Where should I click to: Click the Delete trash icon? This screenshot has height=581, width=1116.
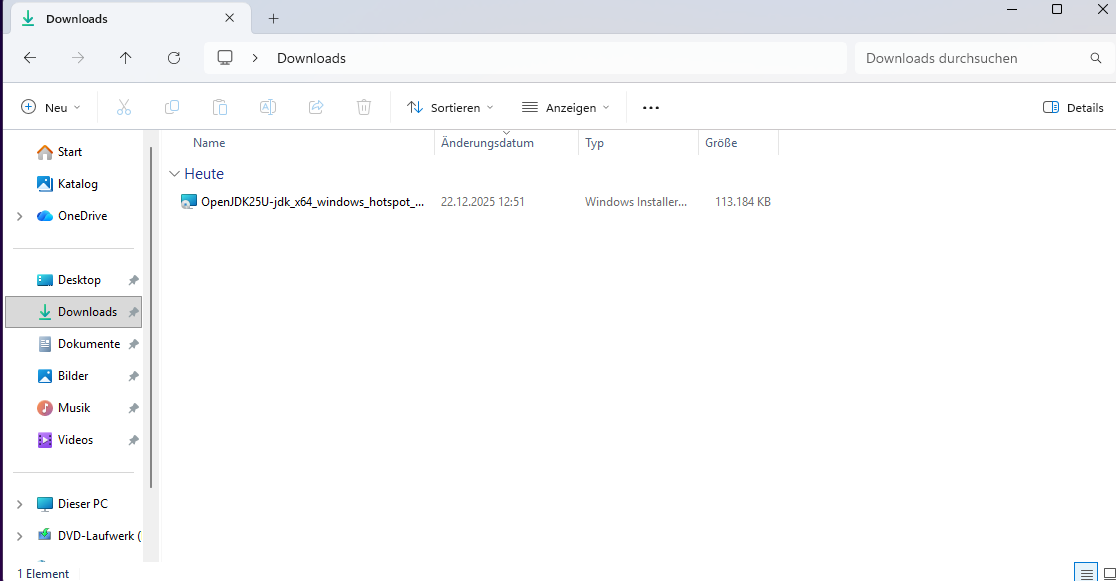364,107
